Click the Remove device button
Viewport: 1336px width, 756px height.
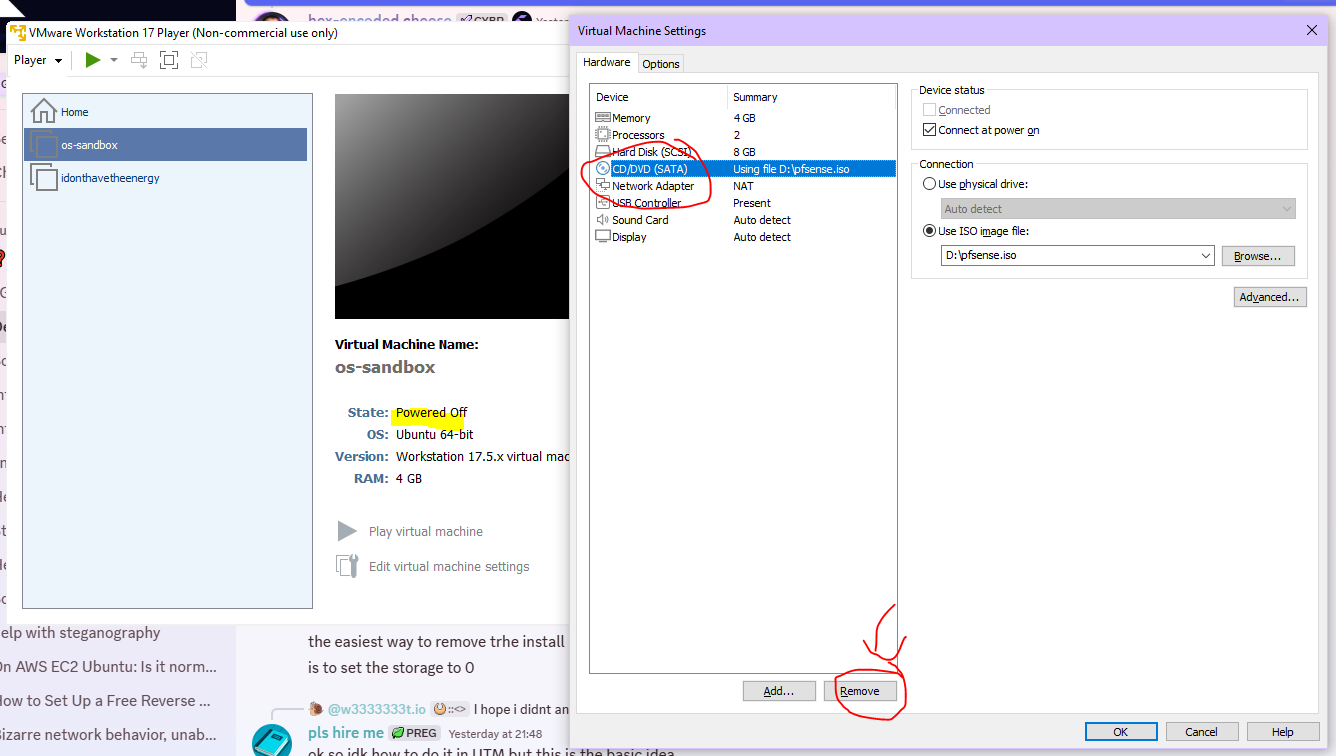coord(860,691)
